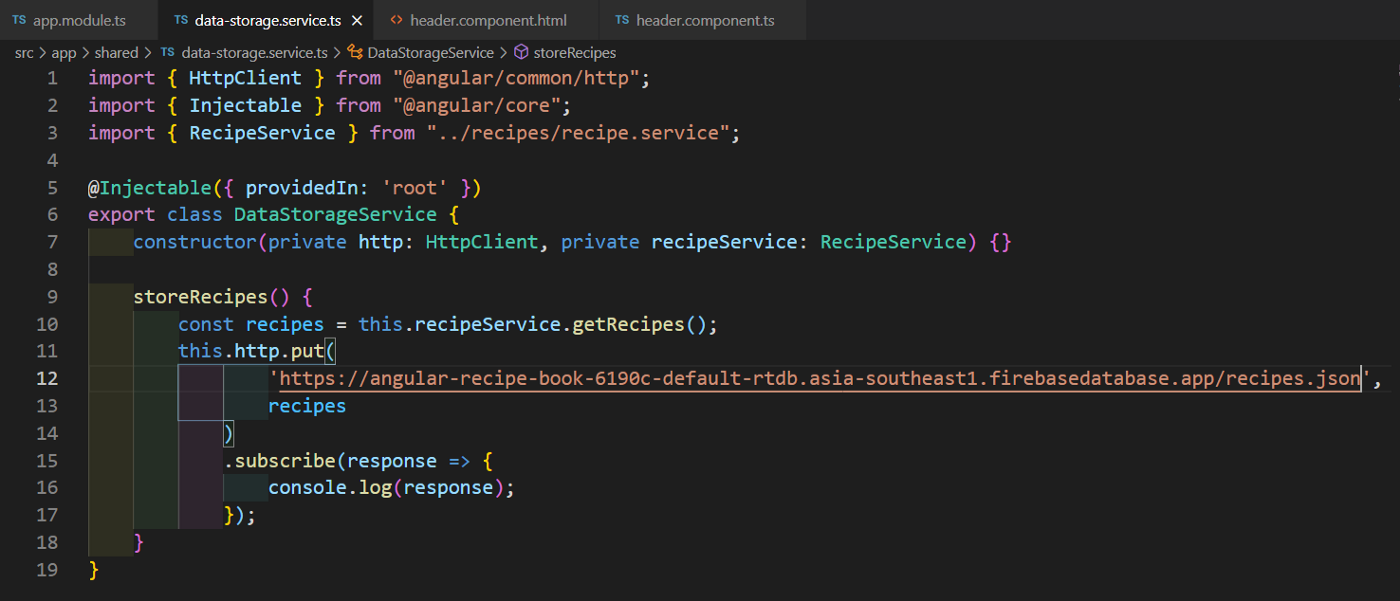Click the @Injectable decorator

(150, 187)
